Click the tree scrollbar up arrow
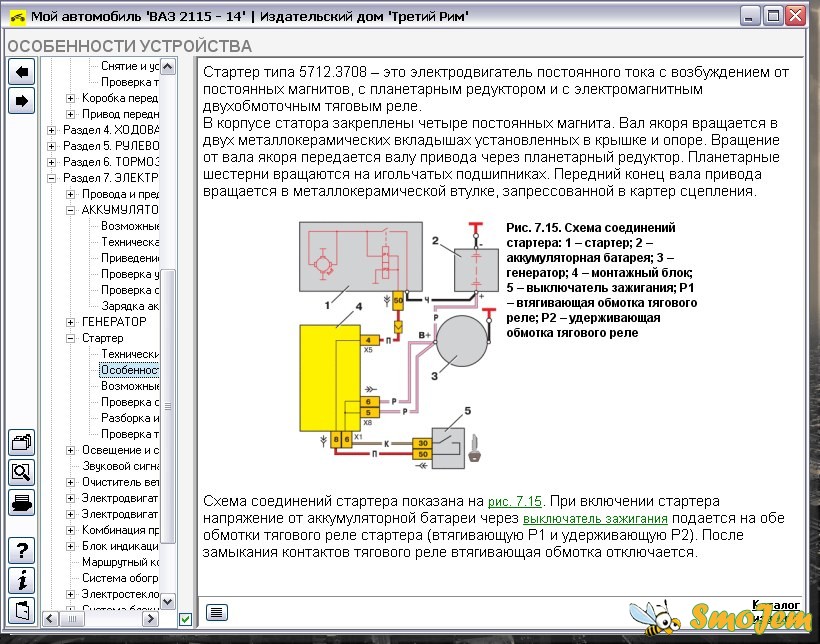820x644 pixels. (168, 66)
